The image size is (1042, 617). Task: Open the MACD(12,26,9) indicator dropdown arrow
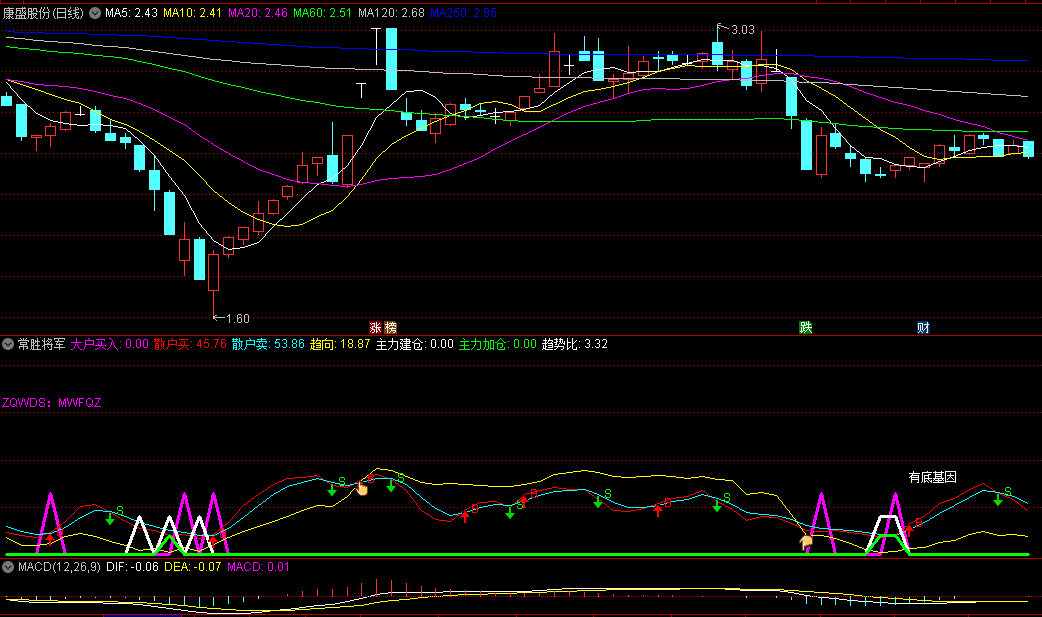coord(9,568)
